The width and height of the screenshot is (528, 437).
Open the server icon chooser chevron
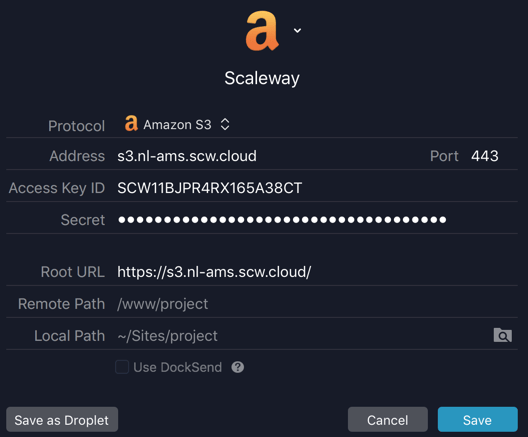coord(297,31)
